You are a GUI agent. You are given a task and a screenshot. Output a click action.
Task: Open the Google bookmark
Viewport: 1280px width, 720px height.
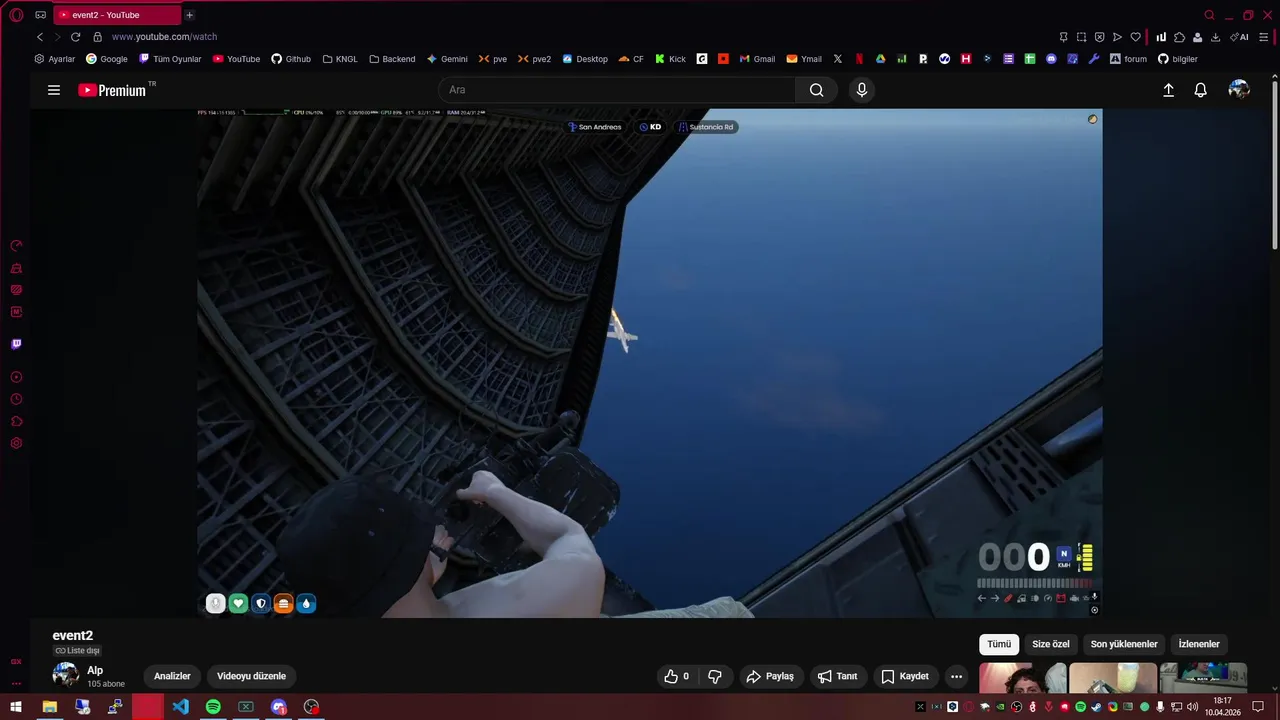(x=106, y=59)
